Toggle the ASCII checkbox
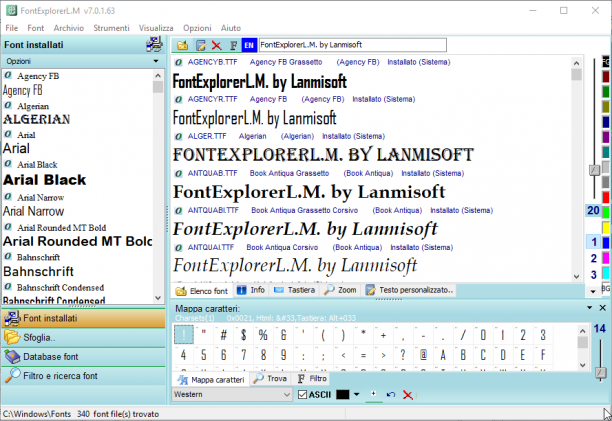This screenshot has height=421, width=612. click(x=302, y=394)
